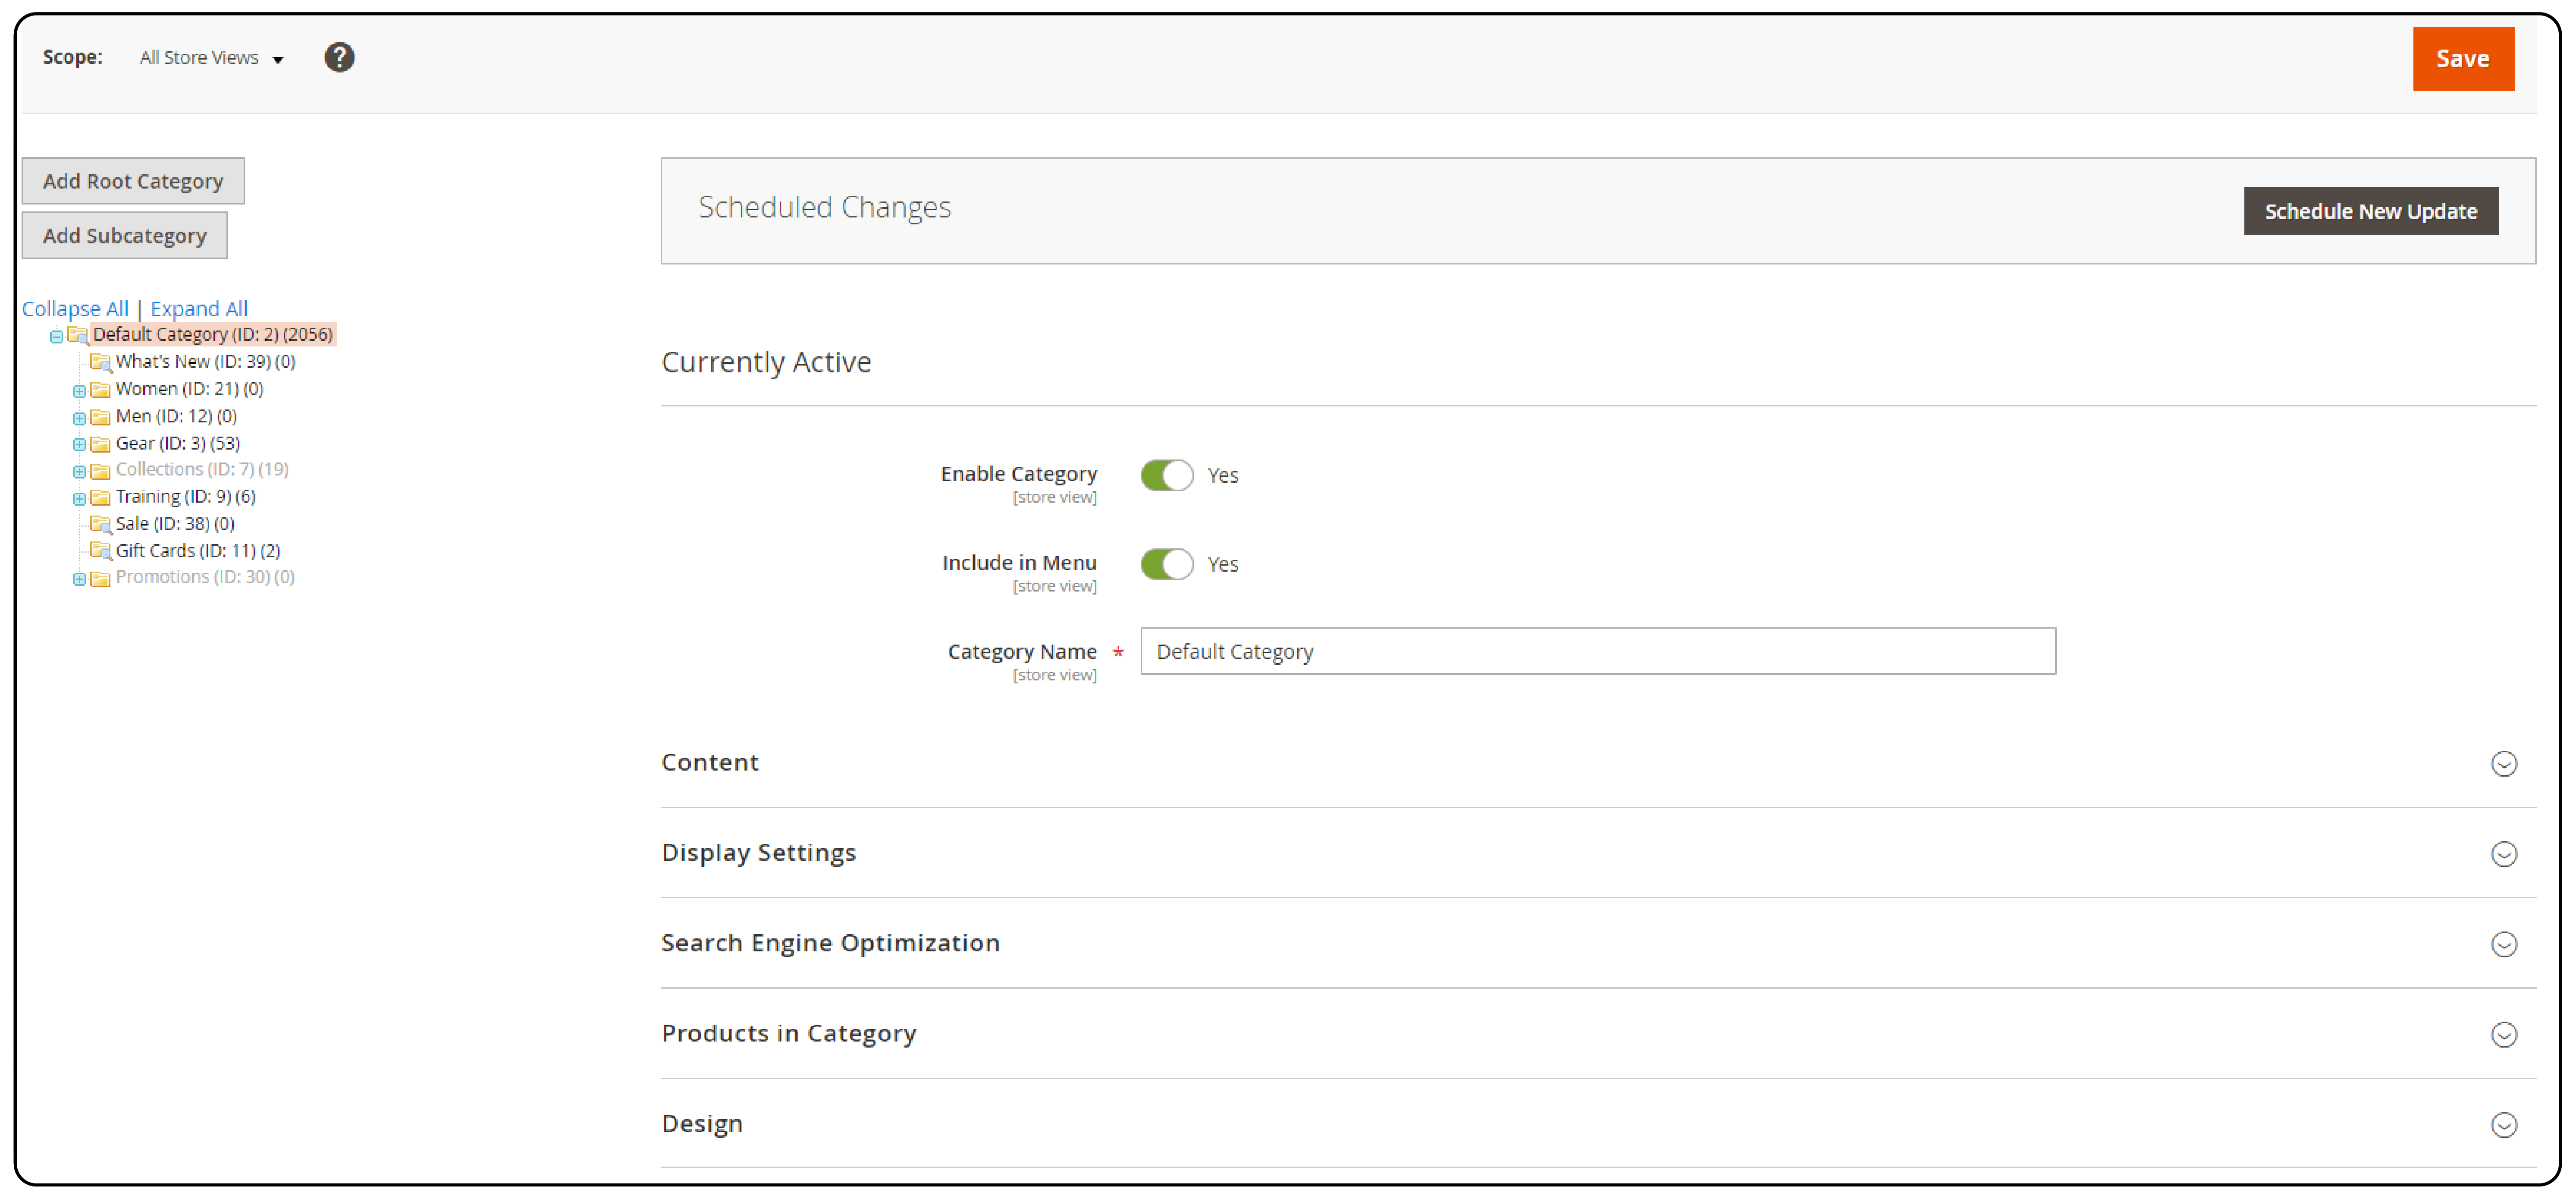
Task: Click the Category Name input field
Action: point(1597,651)
